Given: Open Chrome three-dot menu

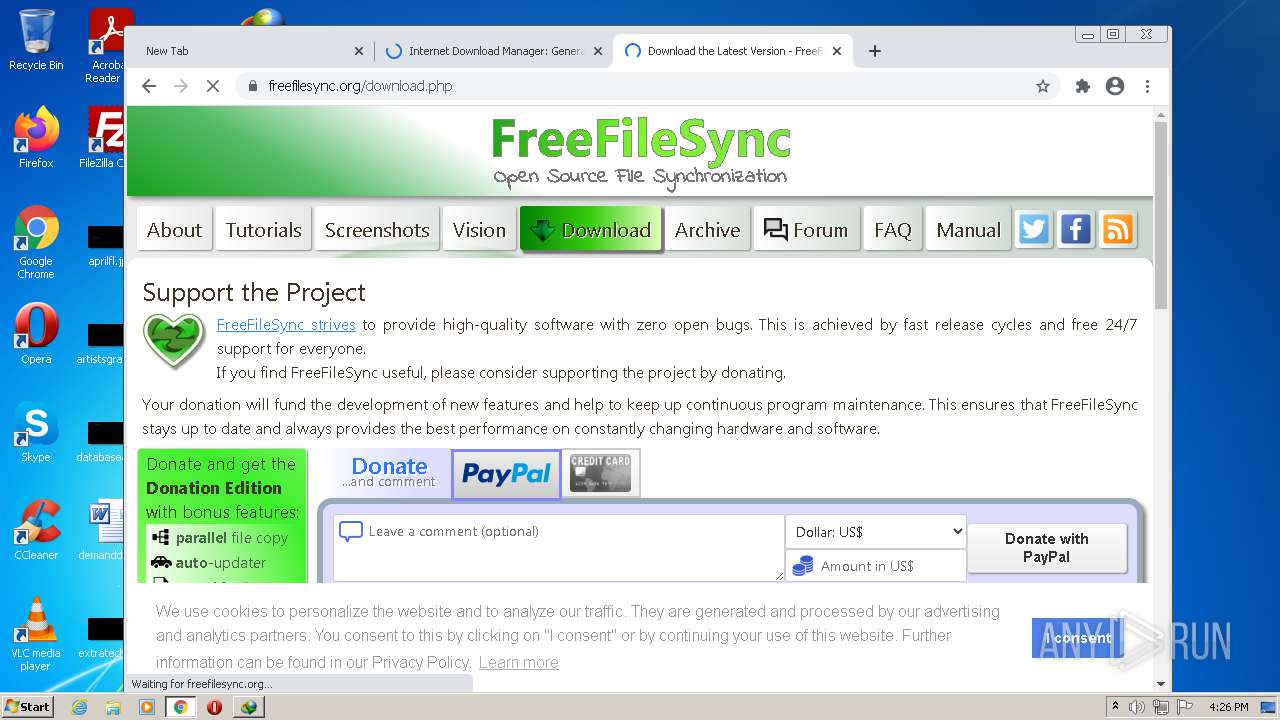Looking at the screenshot, I should coord(1148,86).
